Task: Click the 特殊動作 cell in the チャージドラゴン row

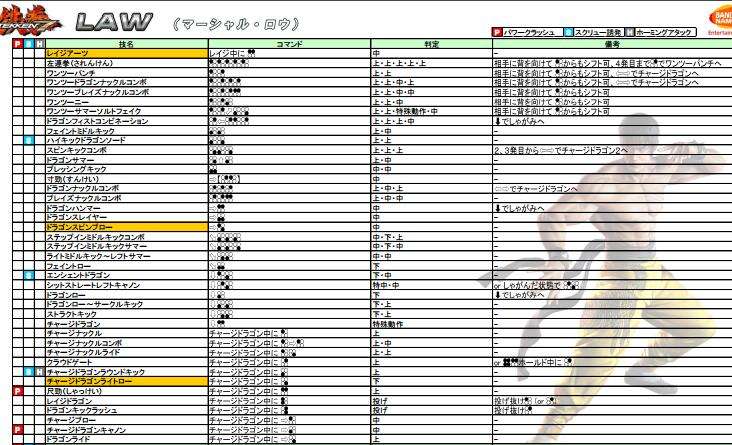Action: (x=431, y=324)
